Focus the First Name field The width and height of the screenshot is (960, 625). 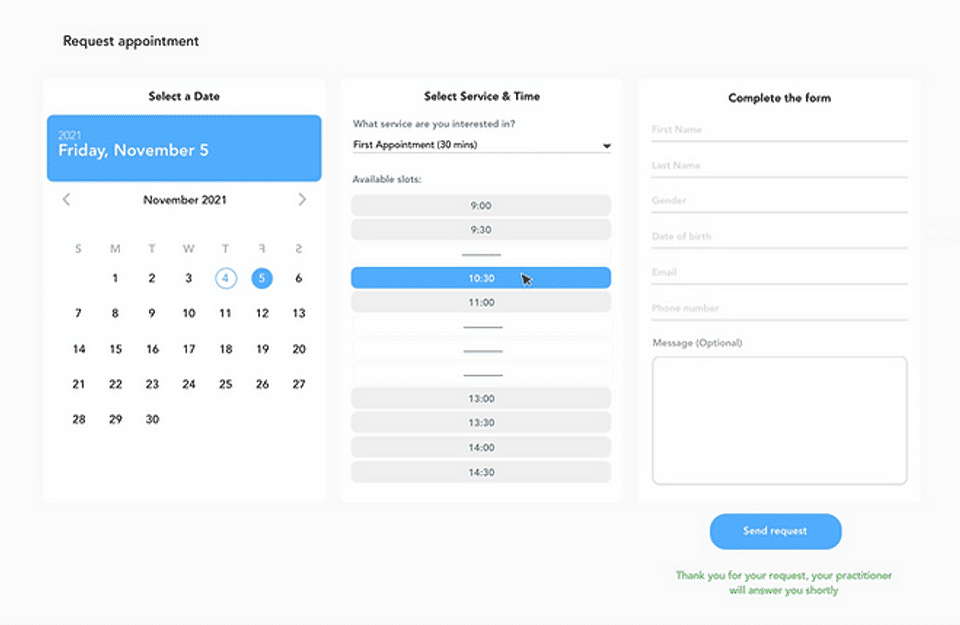[779, 130]
